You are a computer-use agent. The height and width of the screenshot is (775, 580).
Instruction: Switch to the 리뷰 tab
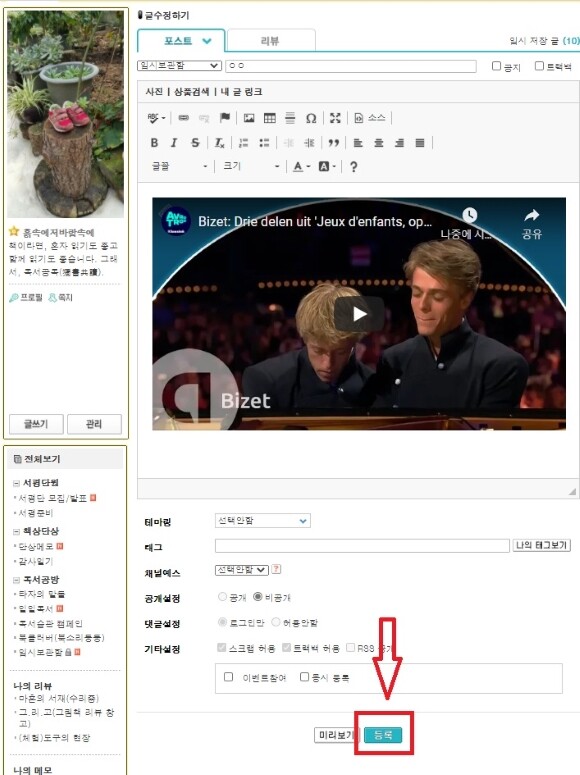tap(270, 41)
